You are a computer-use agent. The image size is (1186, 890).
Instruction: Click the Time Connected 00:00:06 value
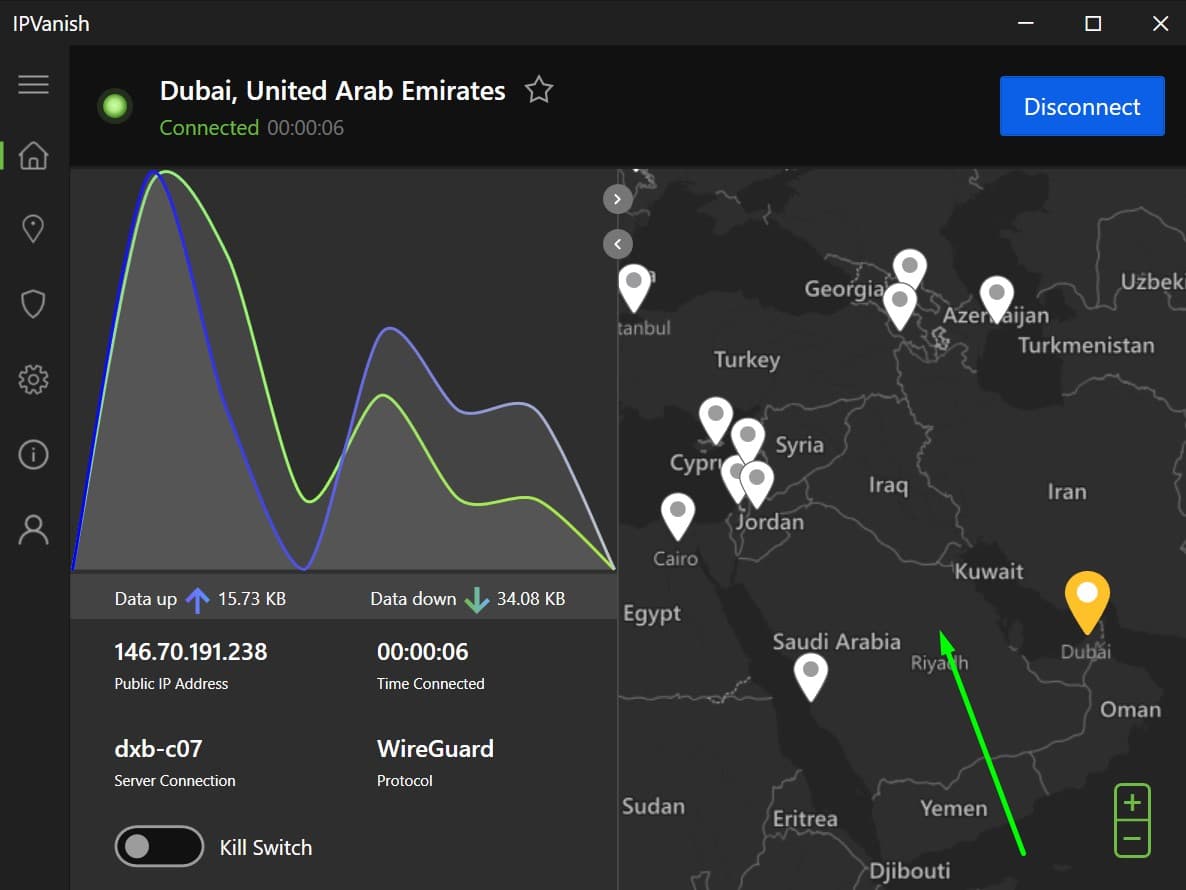(422, 652)
